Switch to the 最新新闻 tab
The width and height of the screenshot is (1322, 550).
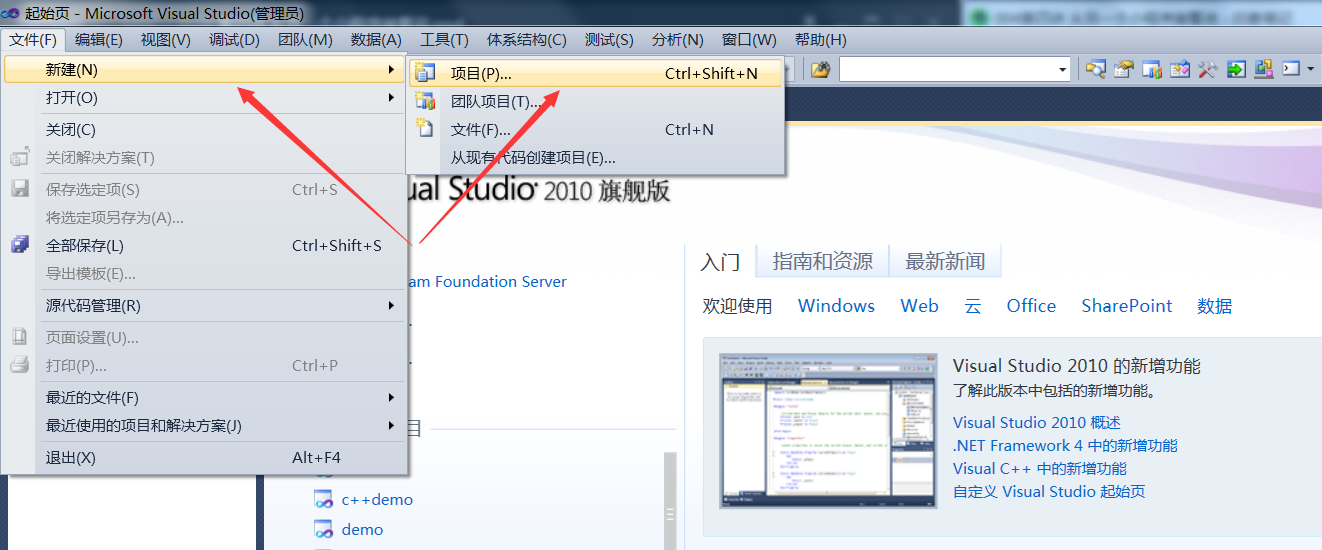[945, 261]
